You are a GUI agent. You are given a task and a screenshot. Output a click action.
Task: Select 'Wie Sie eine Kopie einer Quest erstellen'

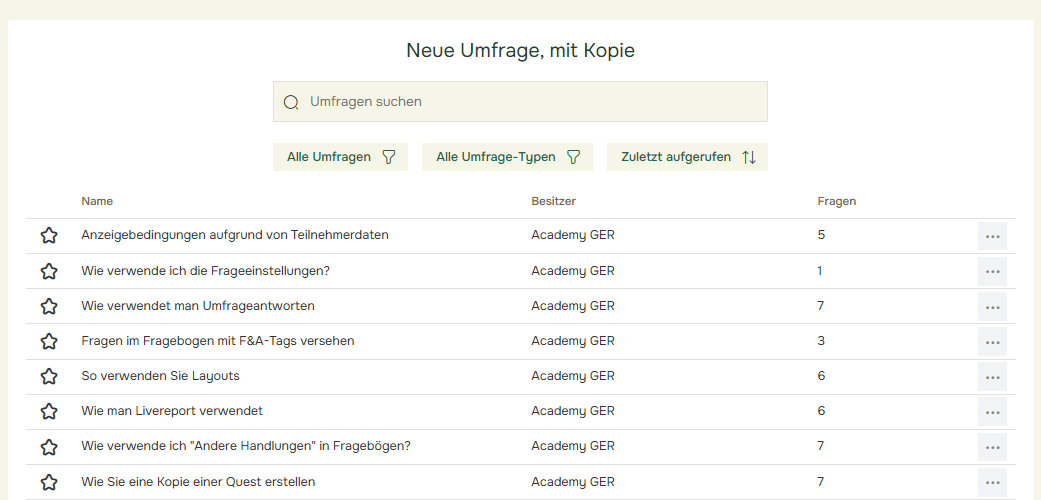pos(198,481)
